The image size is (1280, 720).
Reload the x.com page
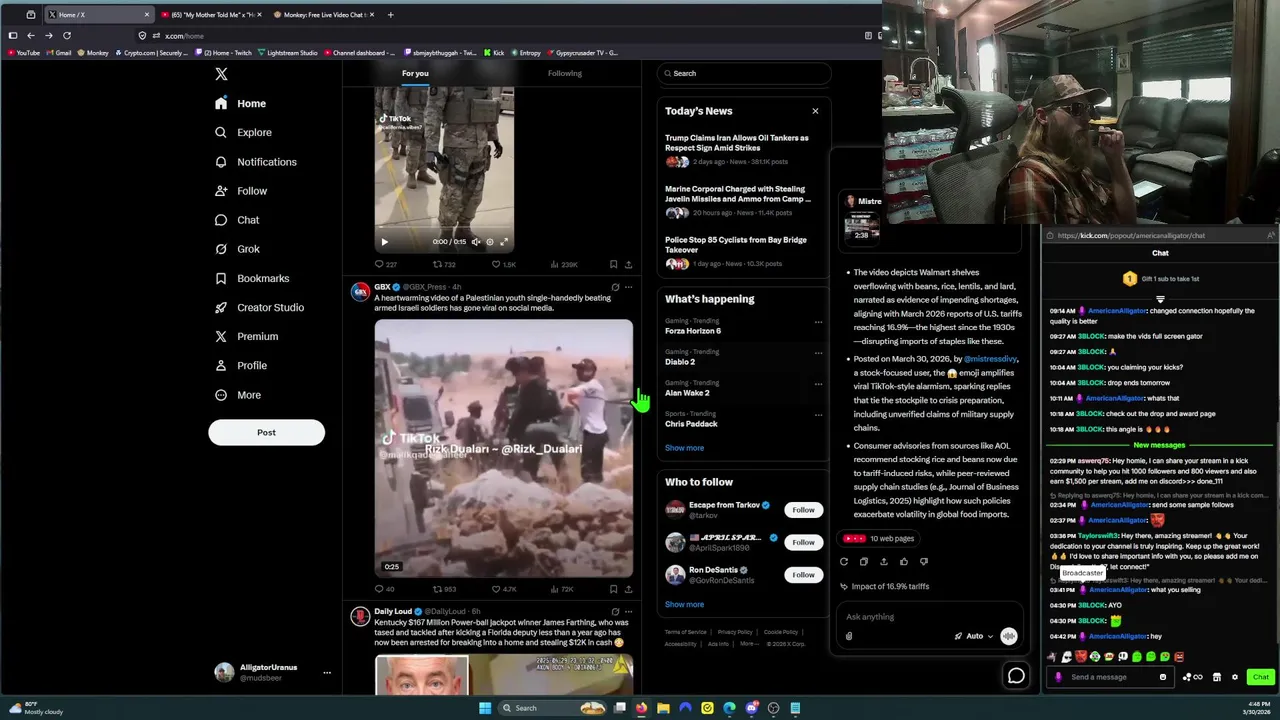[67, 35]
